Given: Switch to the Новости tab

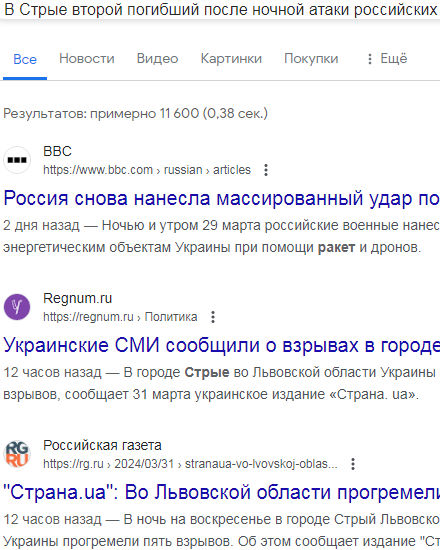Looking at the screenshot, I should [x=87, y=59].
